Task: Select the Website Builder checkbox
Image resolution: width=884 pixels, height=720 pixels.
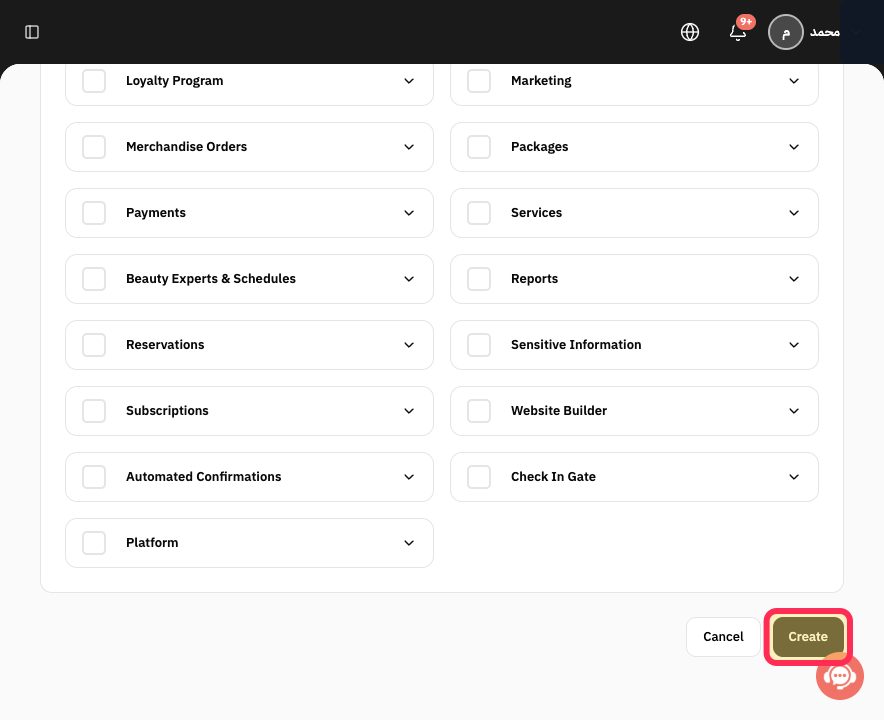Action: (479, 410)
